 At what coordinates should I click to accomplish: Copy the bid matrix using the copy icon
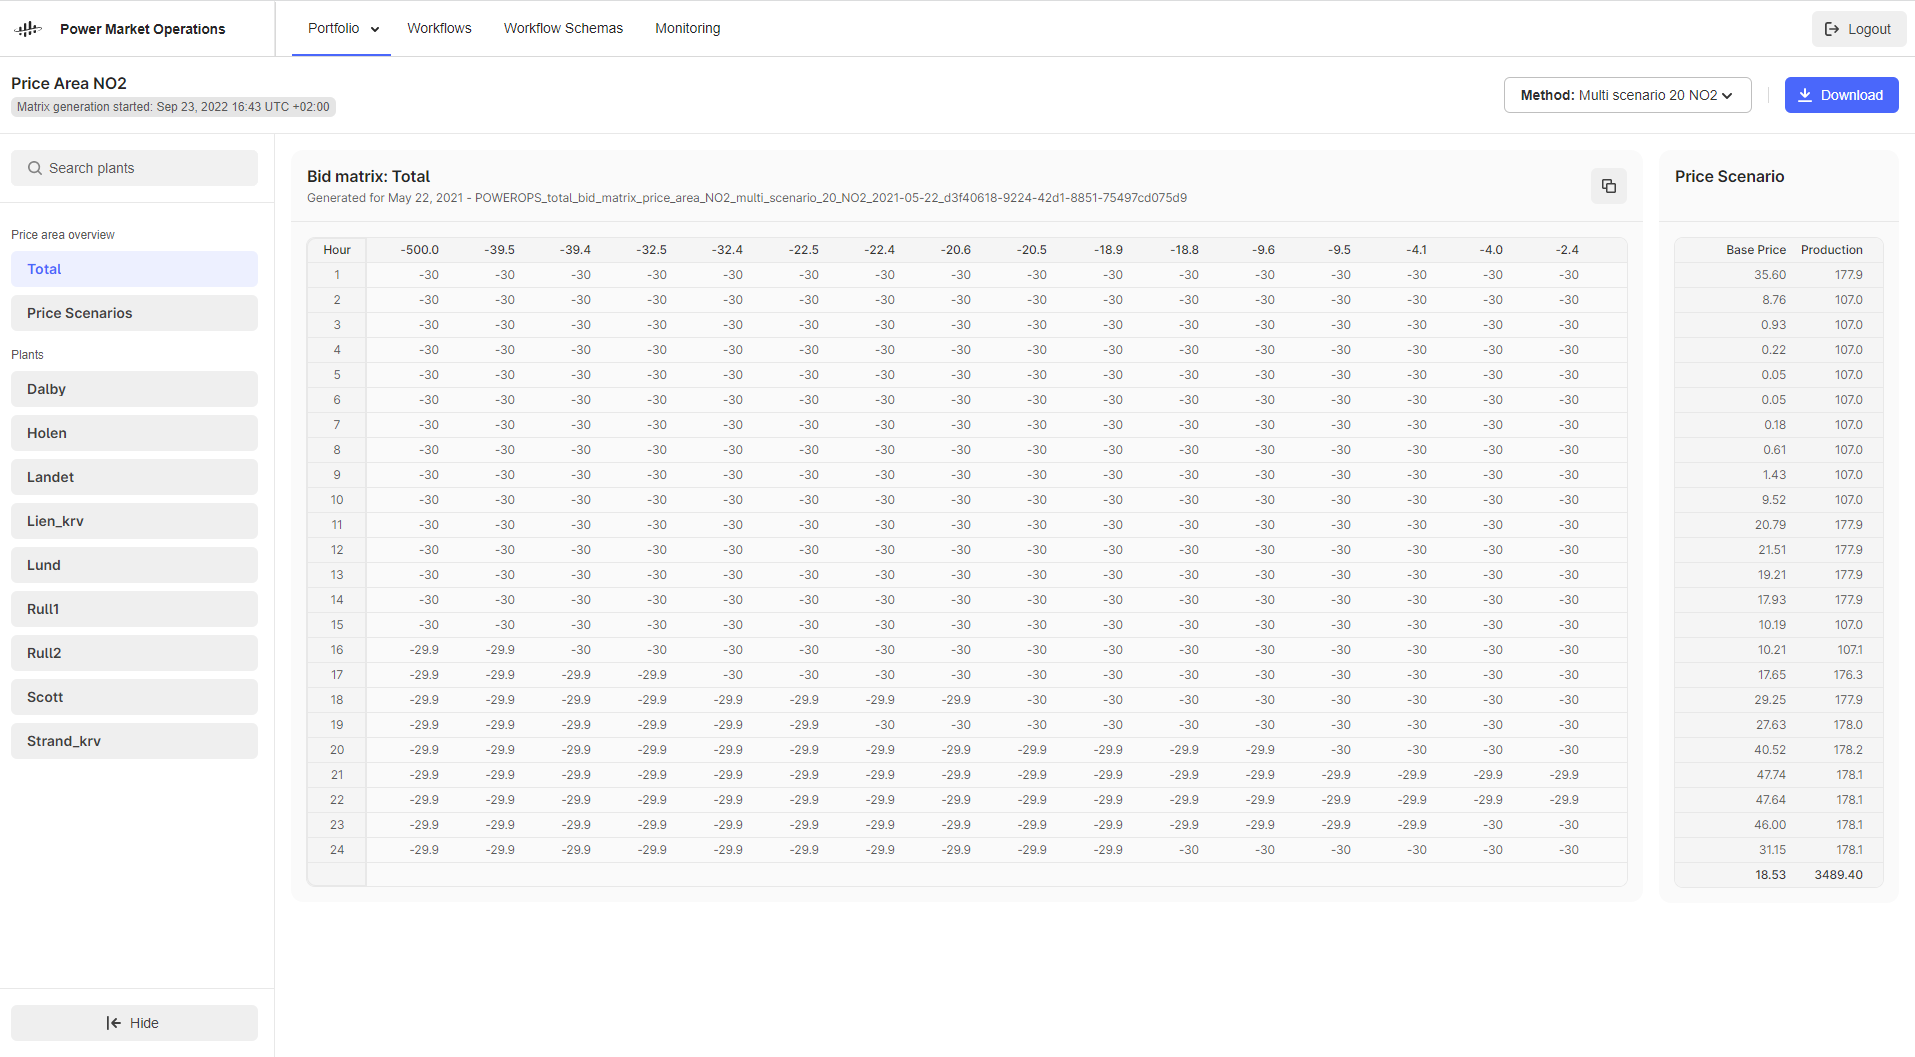[x=1608, y=186]
